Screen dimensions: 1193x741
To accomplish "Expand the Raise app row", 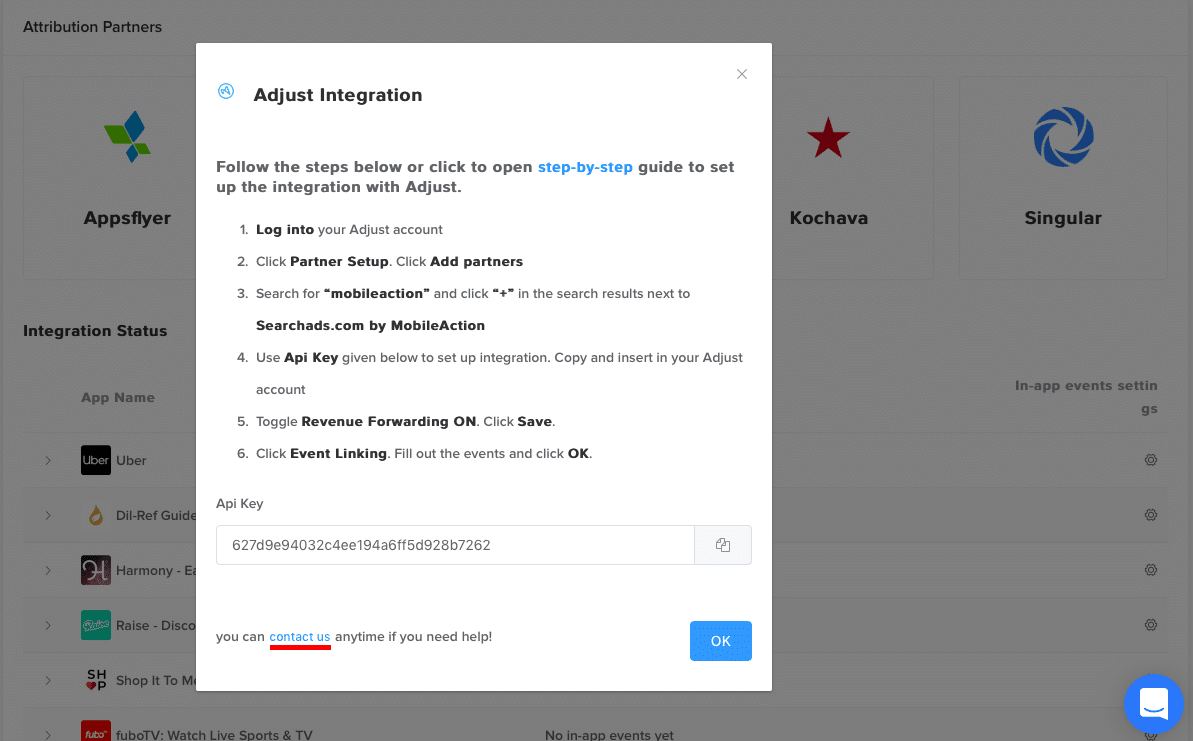I will 48,625.
